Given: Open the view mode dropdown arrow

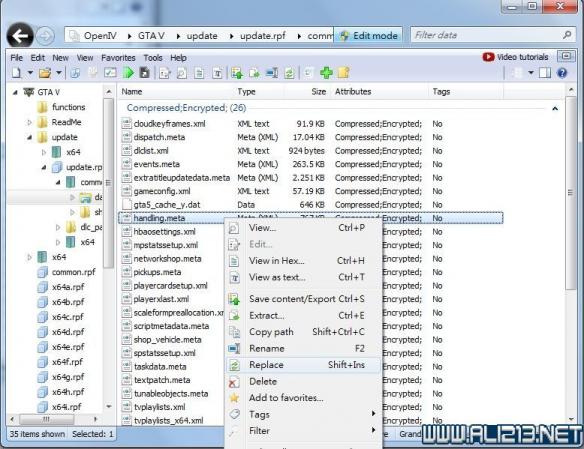Looking at the screenshot, I should click(531, 73).
